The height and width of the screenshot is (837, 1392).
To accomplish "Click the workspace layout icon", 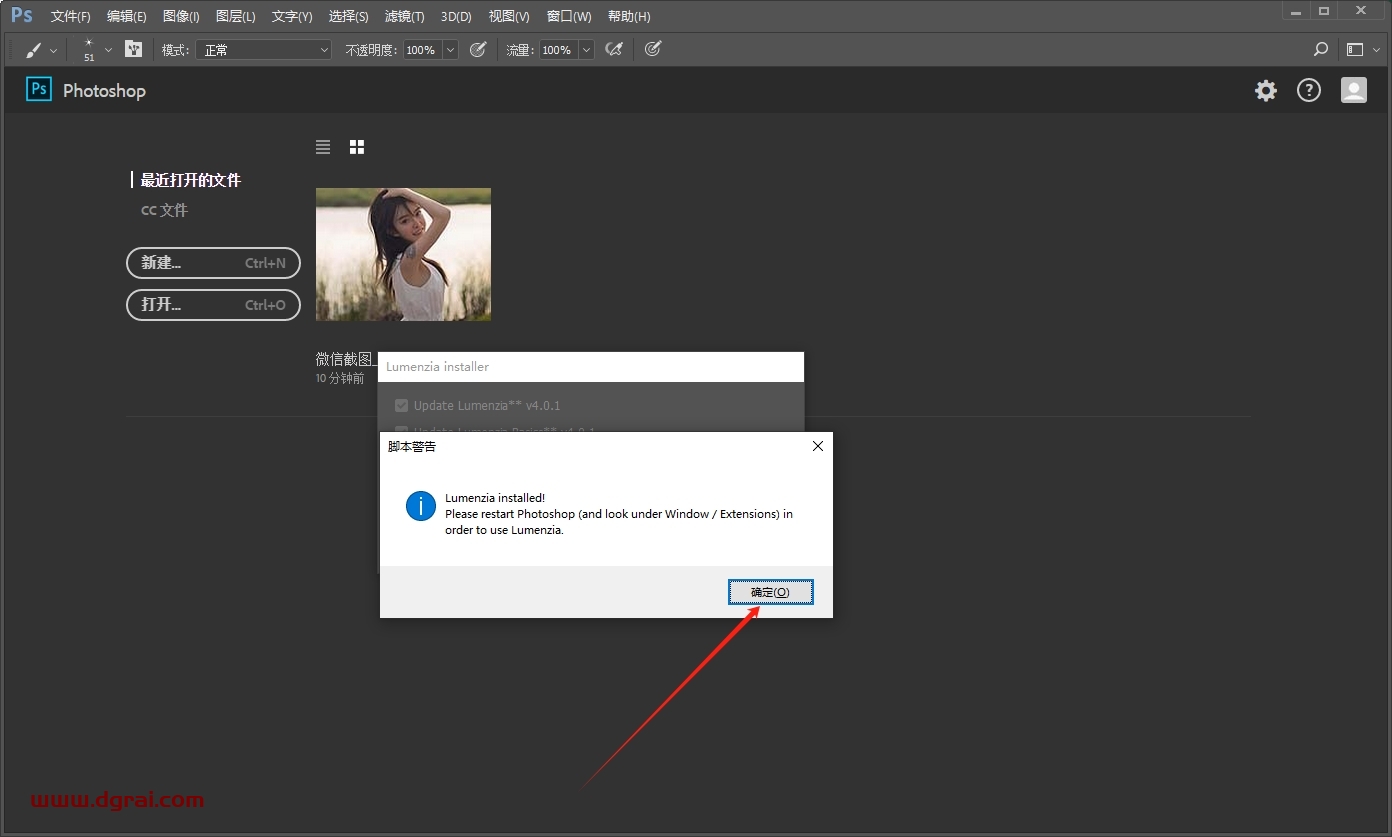I will pos(1355,49).
